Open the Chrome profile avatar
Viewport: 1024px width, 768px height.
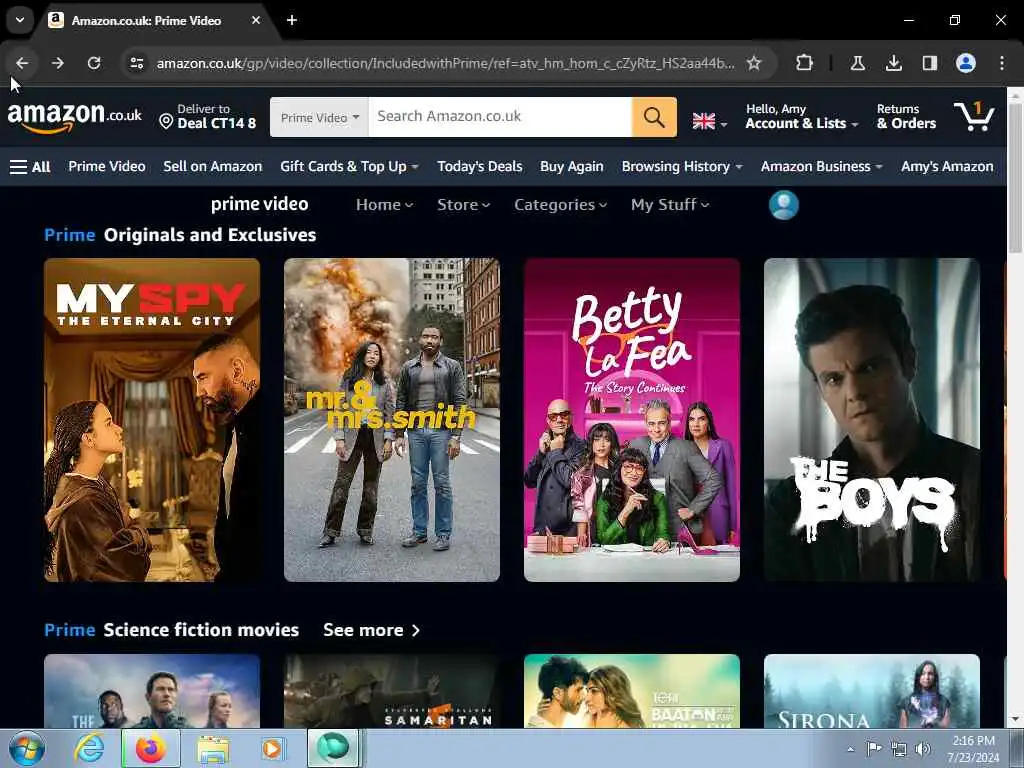tap(966, 63)
